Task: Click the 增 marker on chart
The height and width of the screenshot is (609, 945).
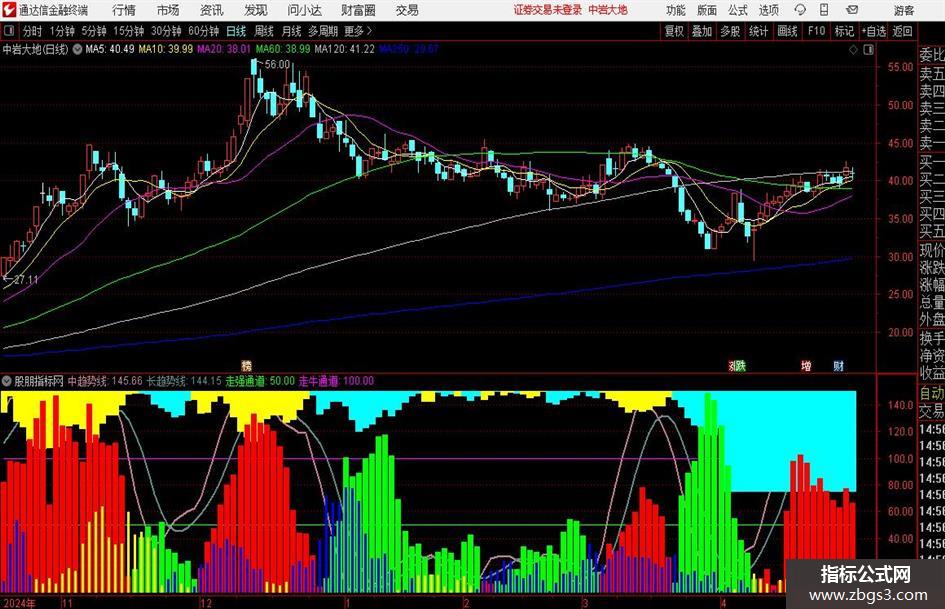Action: pyautogui.click(x=806, y=366)
